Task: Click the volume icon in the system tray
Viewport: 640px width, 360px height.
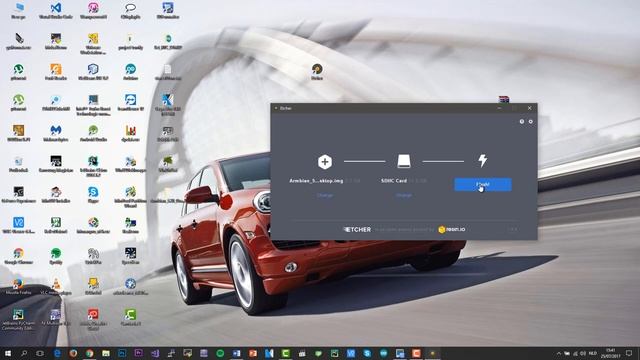Action: pos(583,353)
